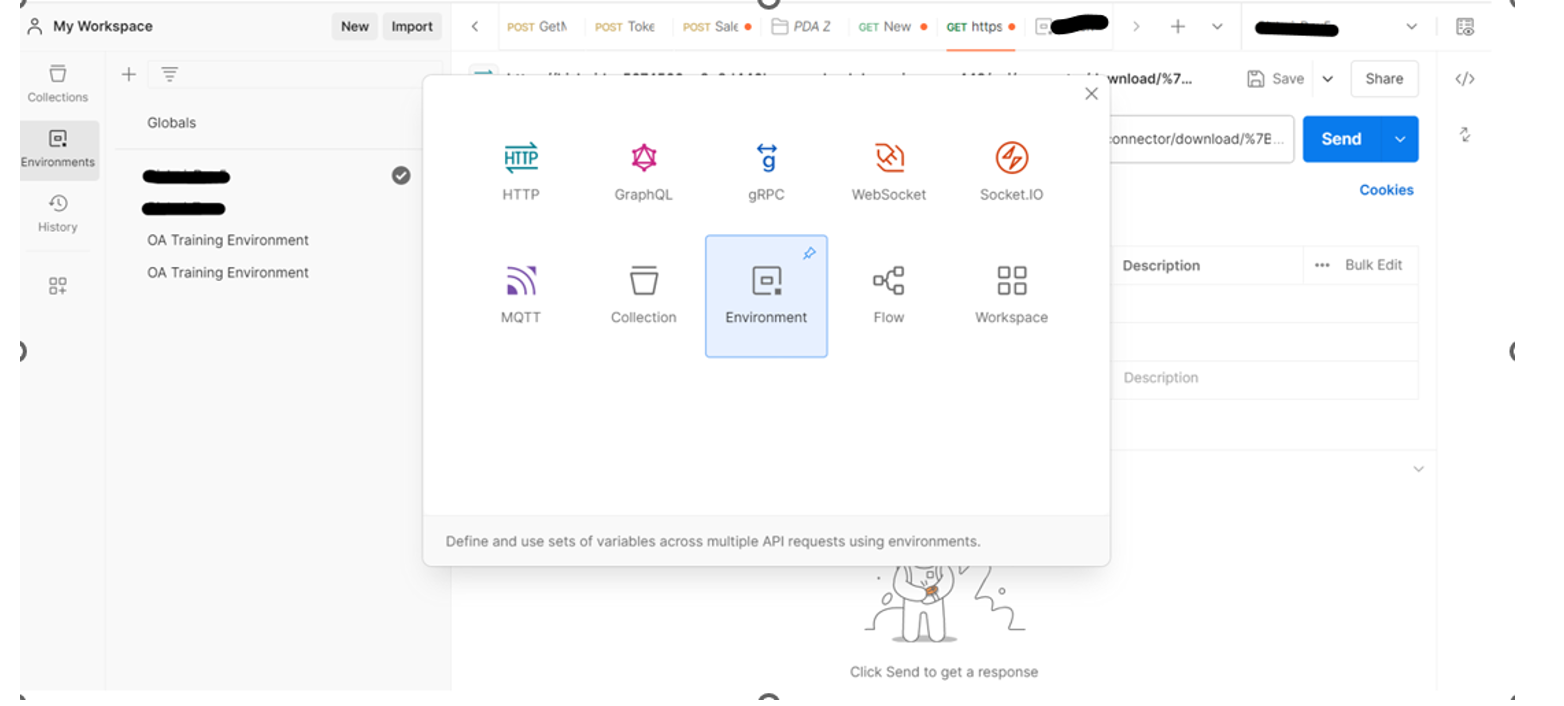The width and height of the screenshot is (1564, 706).
Task: Expand the Send button dropdown arrow
Action: coord(1400,139)
